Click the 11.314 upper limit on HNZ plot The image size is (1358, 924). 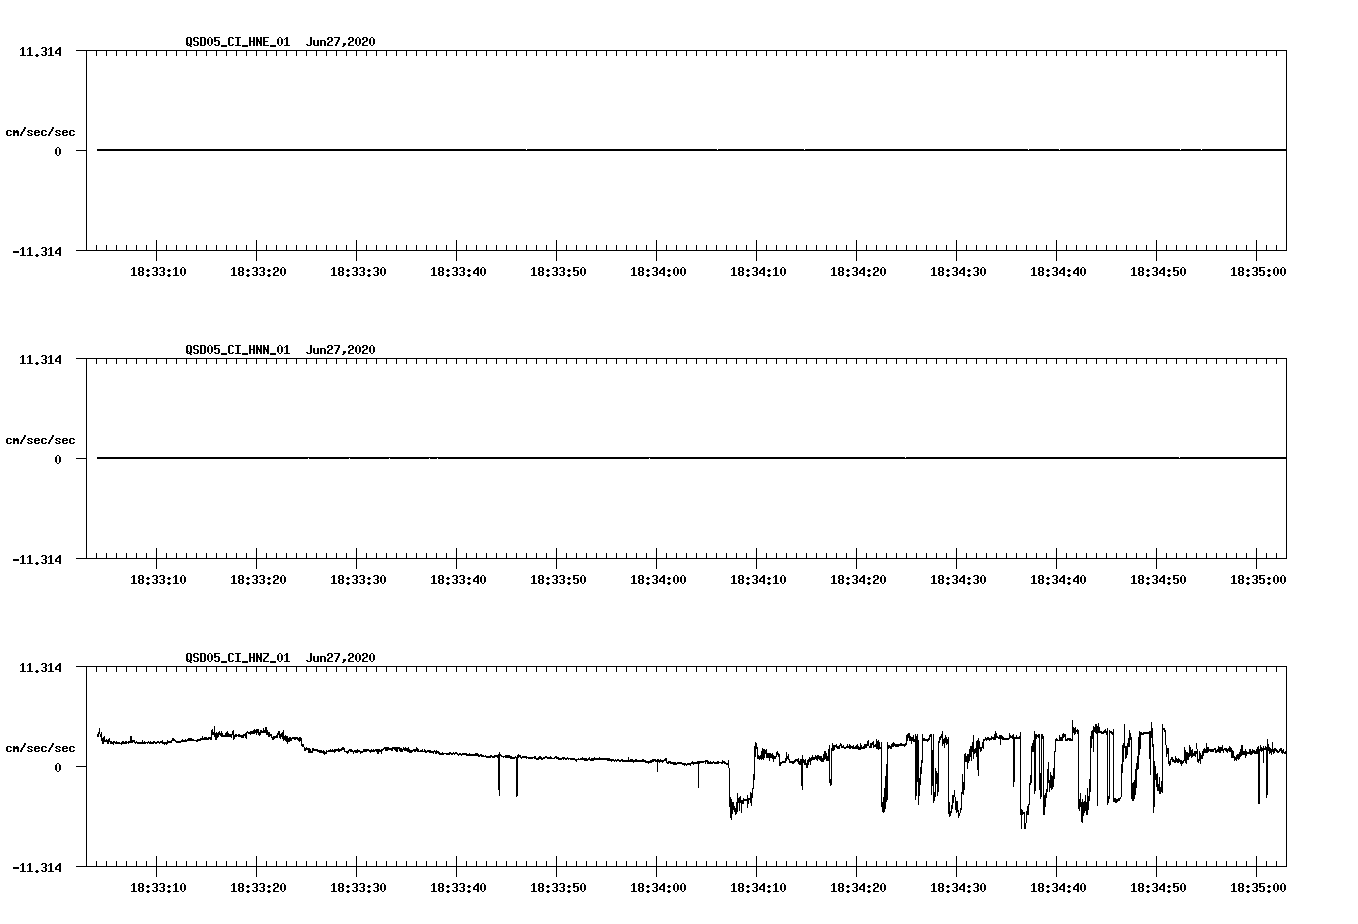[40, 668]
